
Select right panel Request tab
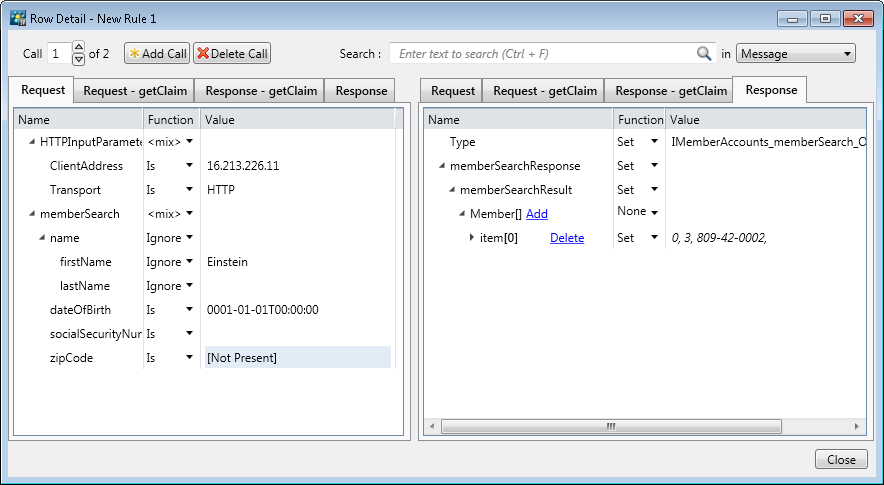[452, 91]
